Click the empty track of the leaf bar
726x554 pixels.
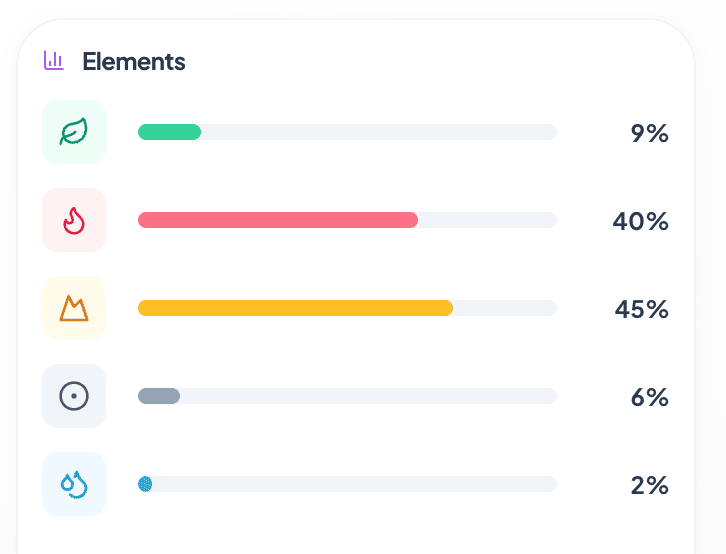point(380,132)
